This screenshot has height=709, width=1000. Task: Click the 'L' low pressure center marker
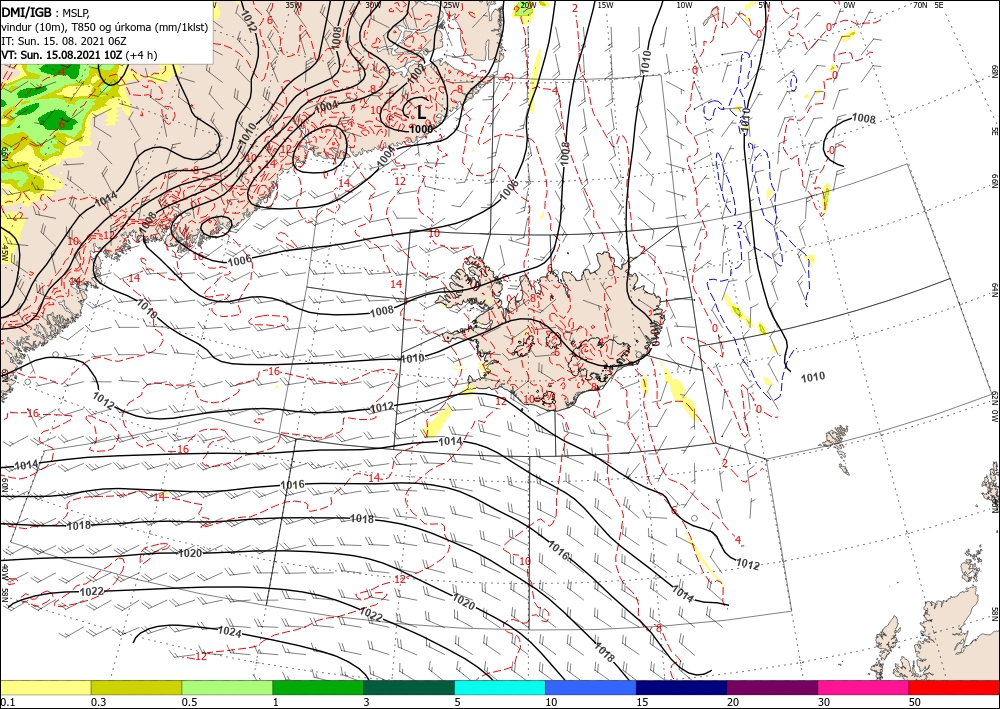click(x=421, y=112)
